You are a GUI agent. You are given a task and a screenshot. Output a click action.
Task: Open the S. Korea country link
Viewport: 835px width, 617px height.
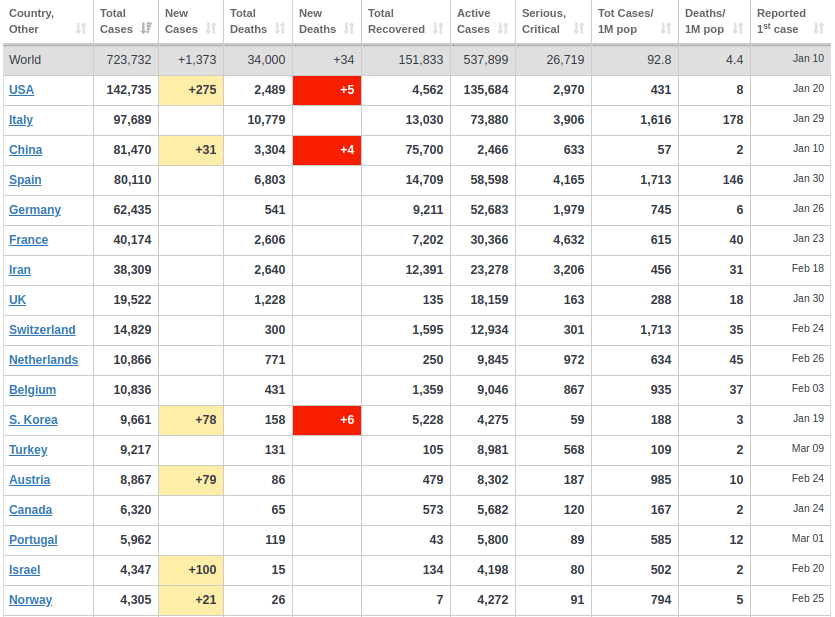tap(33, 420)
